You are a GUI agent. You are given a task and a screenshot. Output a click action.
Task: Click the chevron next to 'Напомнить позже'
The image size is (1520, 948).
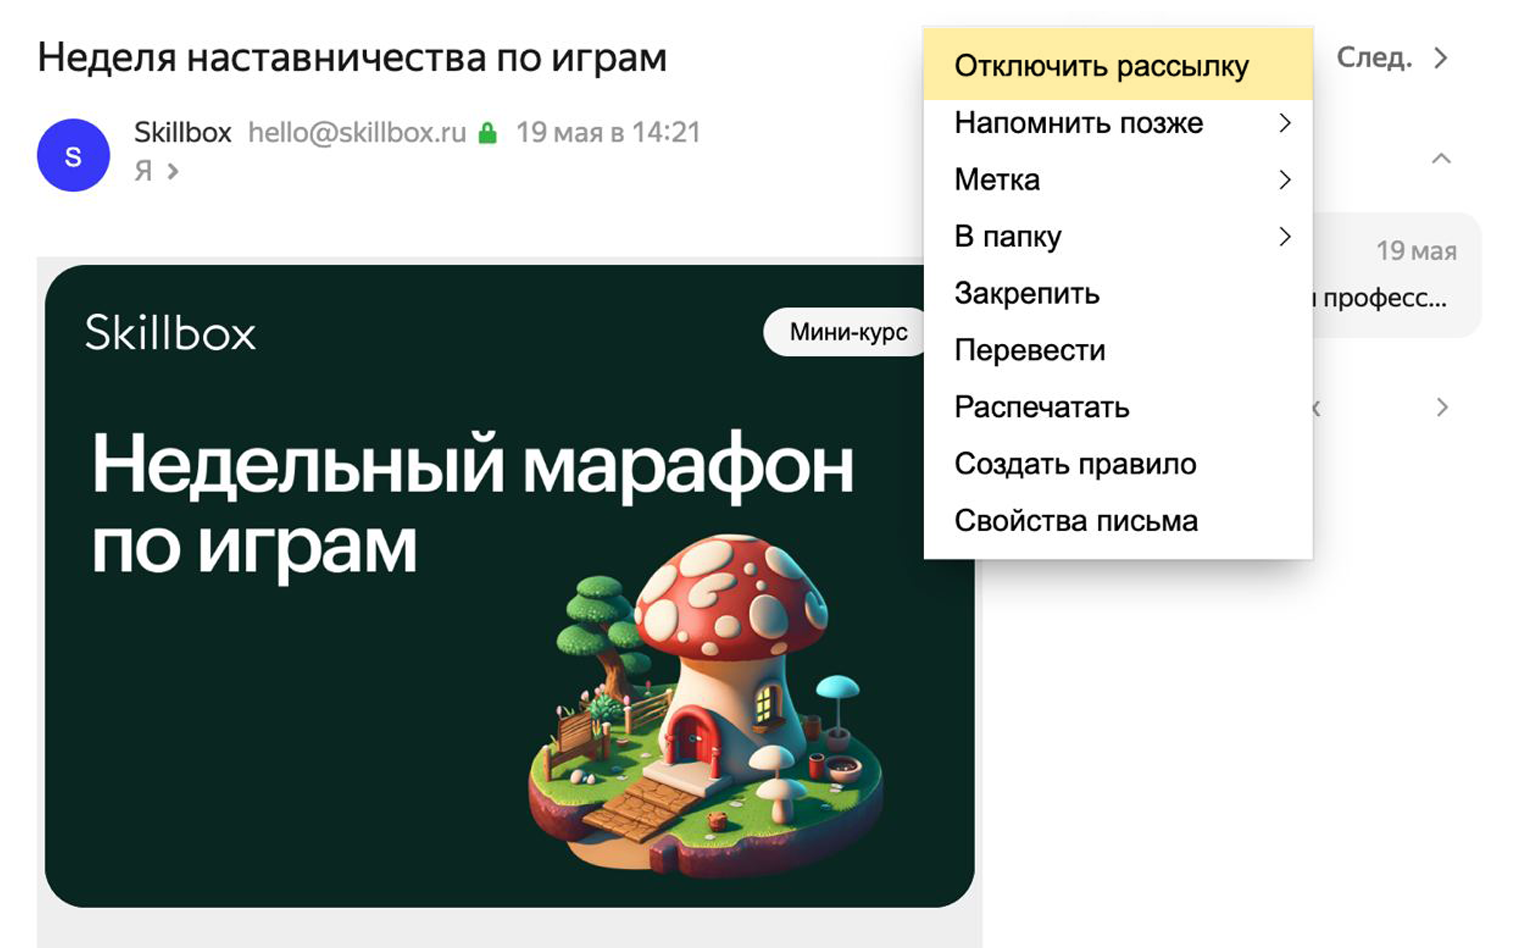(1285, 123)
